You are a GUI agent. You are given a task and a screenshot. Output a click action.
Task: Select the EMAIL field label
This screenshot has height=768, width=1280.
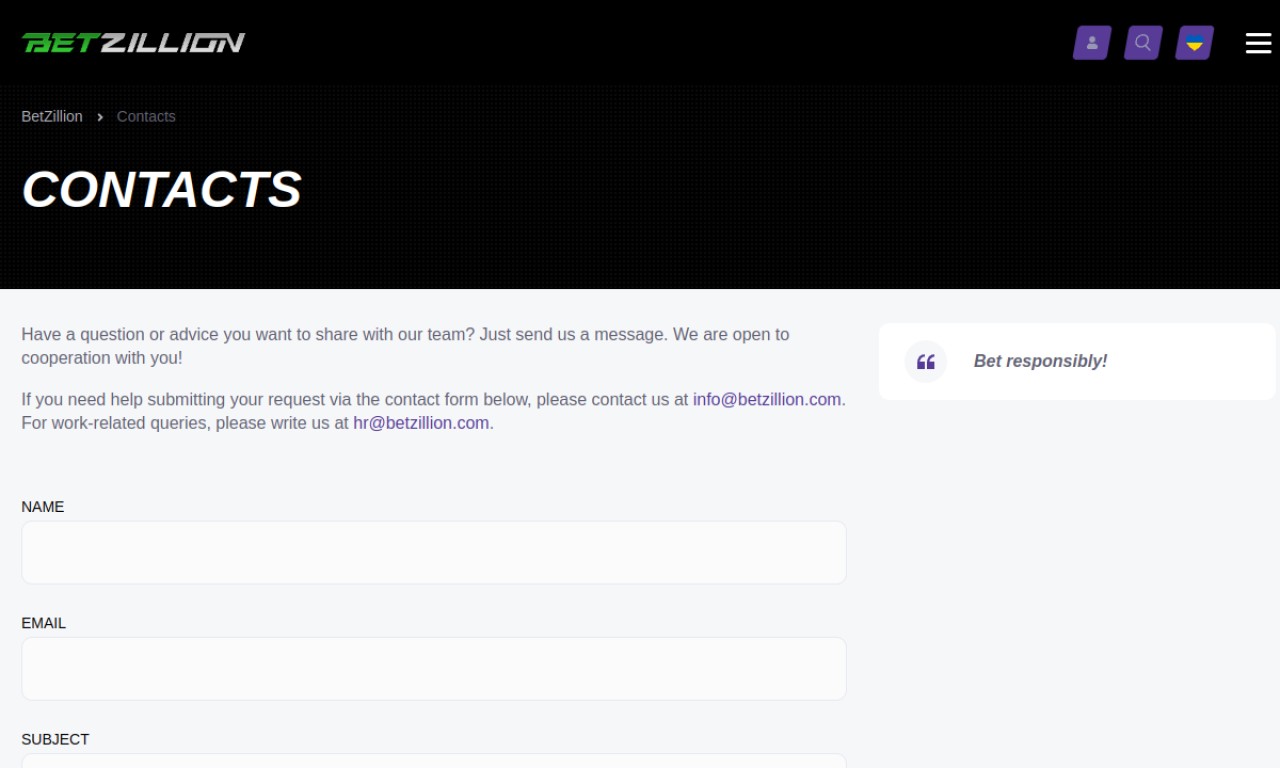(x=44, y=623)
